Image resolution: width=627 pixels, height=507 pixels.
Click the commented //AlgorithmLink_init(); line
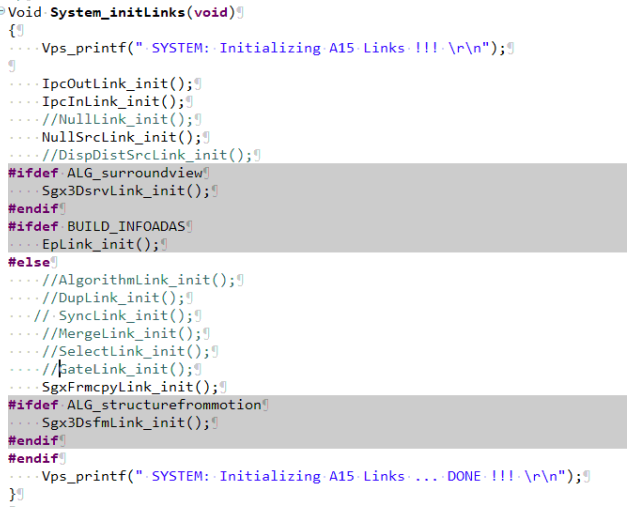tap(139, 280)
